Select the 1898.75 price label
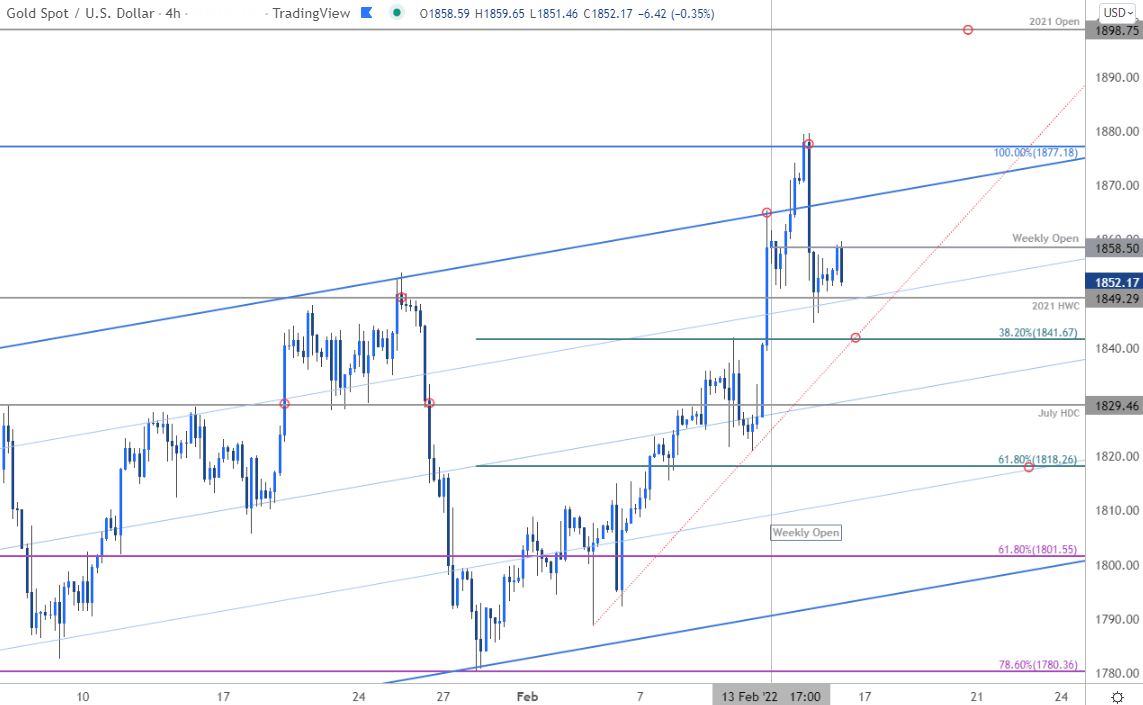Screen dimensions: 1143x705 coord(1113,31)
